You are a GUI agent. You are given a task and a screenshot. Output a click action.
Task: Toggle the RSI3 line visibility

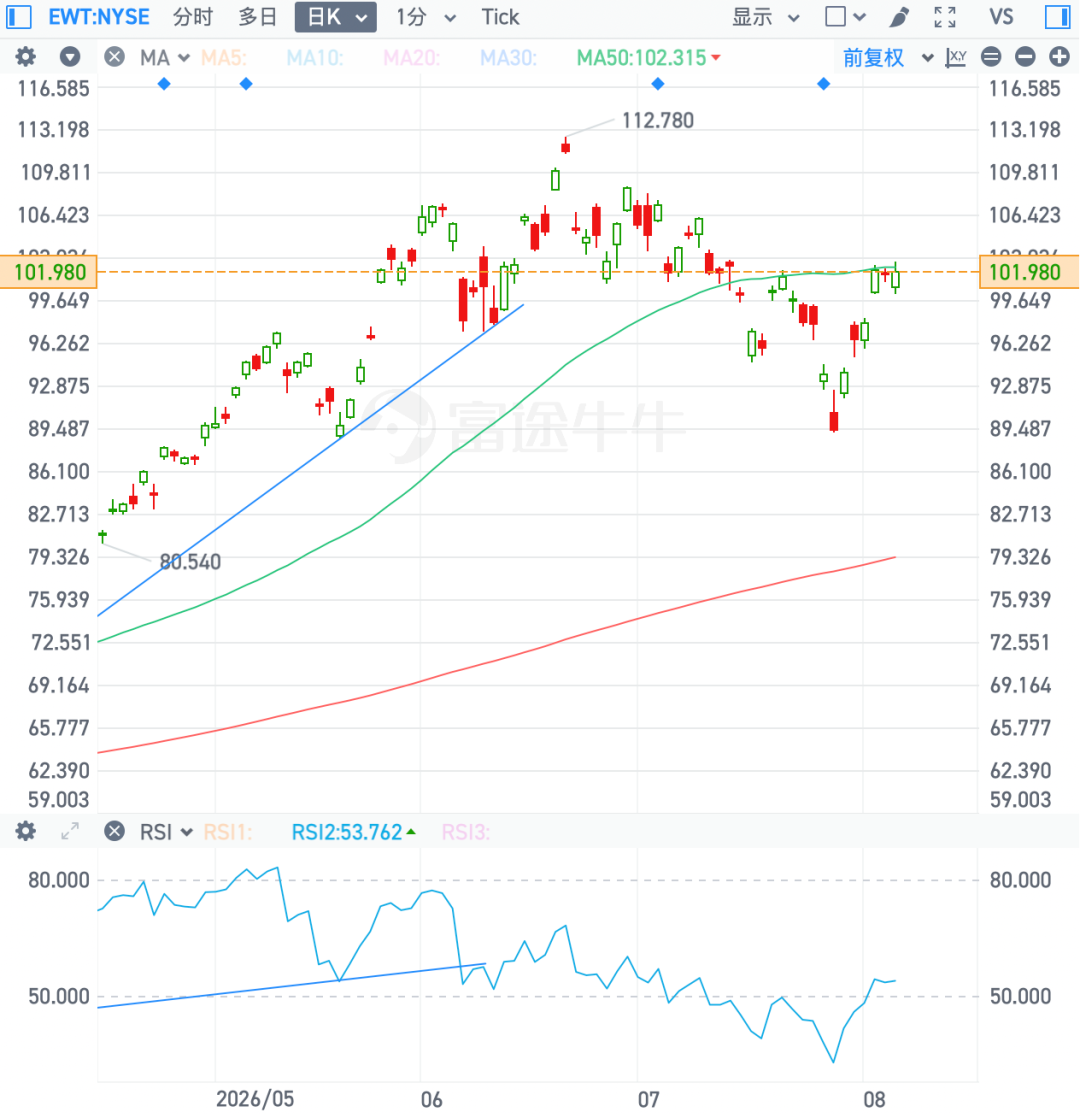pyautogui.click(x=466, y=831)
